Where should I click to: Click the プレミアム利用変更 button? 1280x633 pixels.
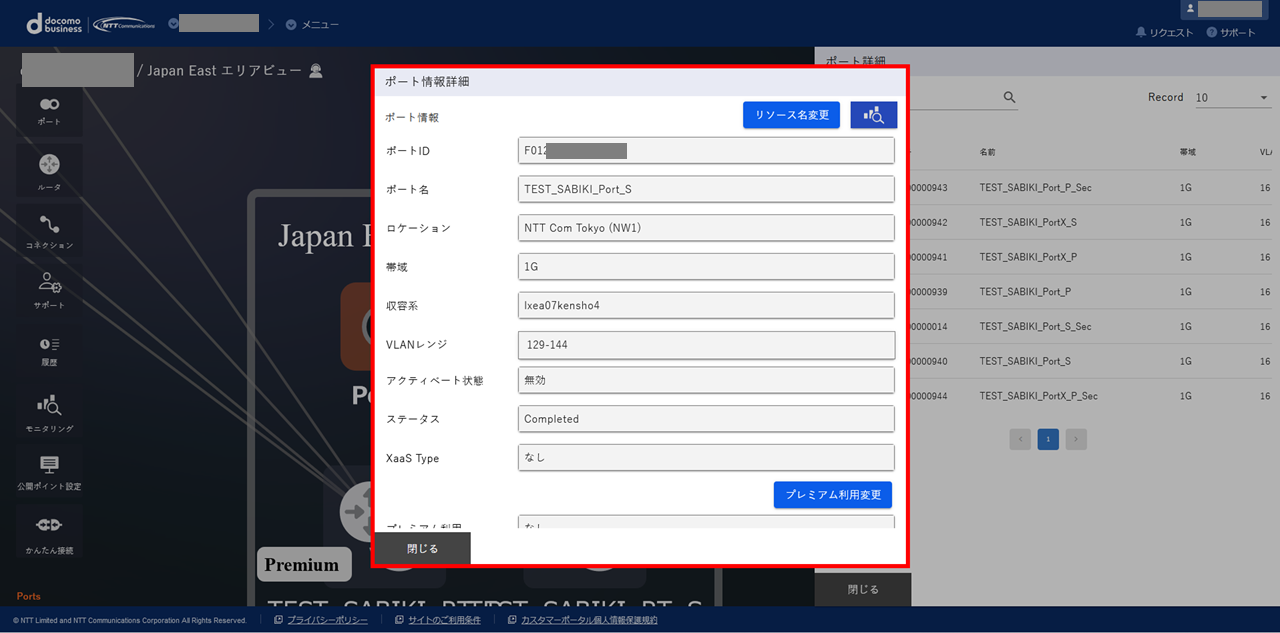(832, 494)
